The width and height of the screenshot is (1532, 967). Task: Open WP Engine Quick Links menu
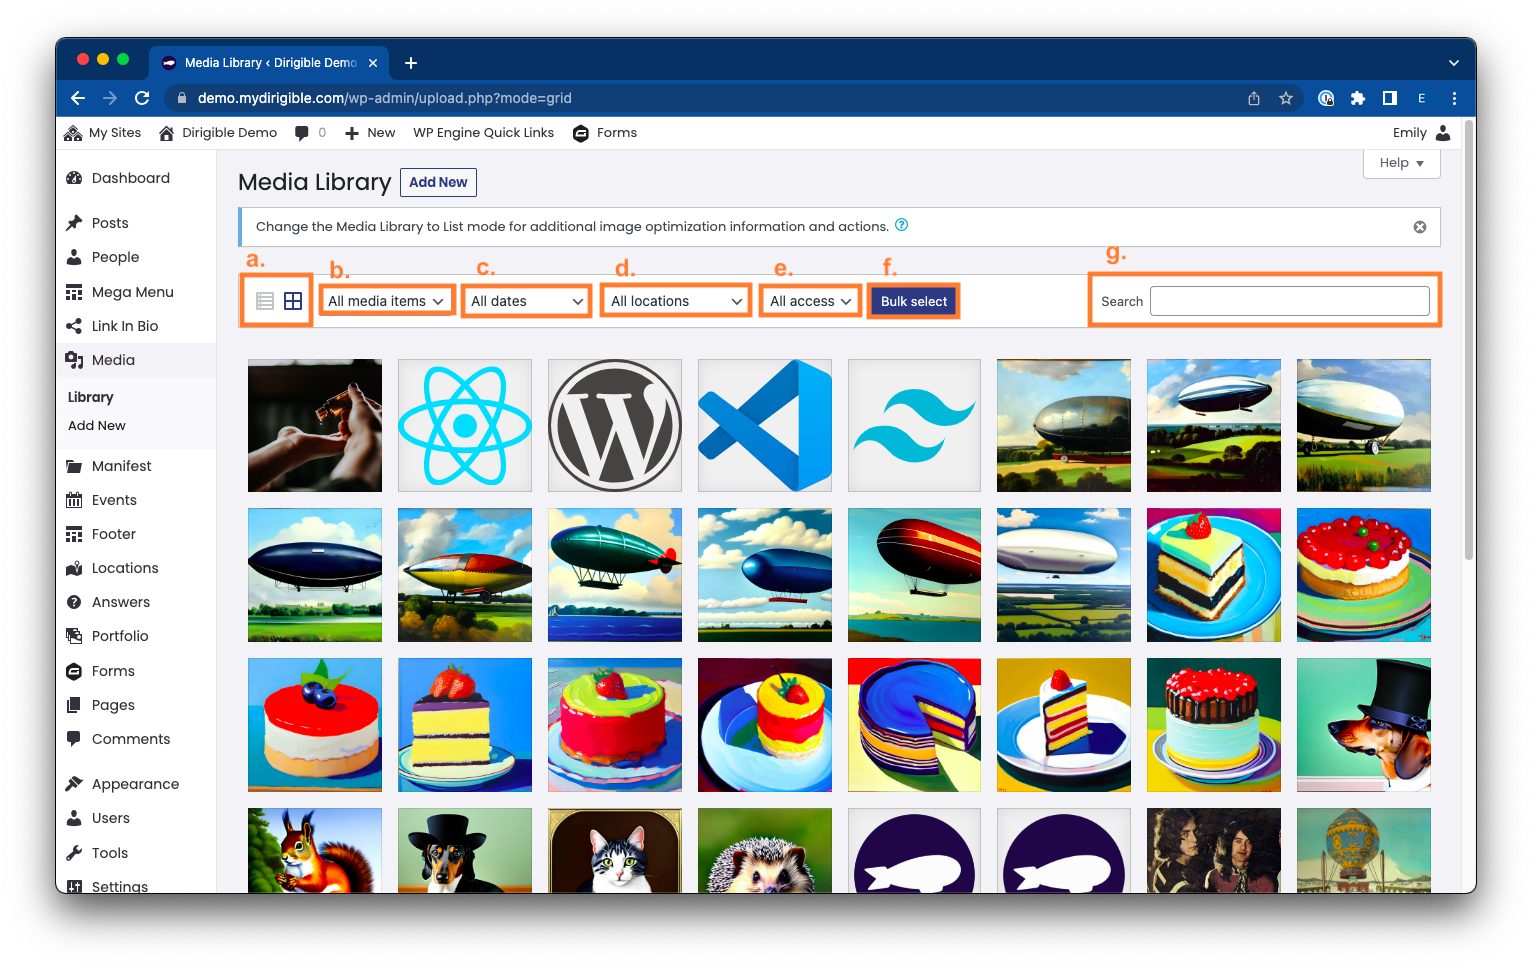click(483, 133)
